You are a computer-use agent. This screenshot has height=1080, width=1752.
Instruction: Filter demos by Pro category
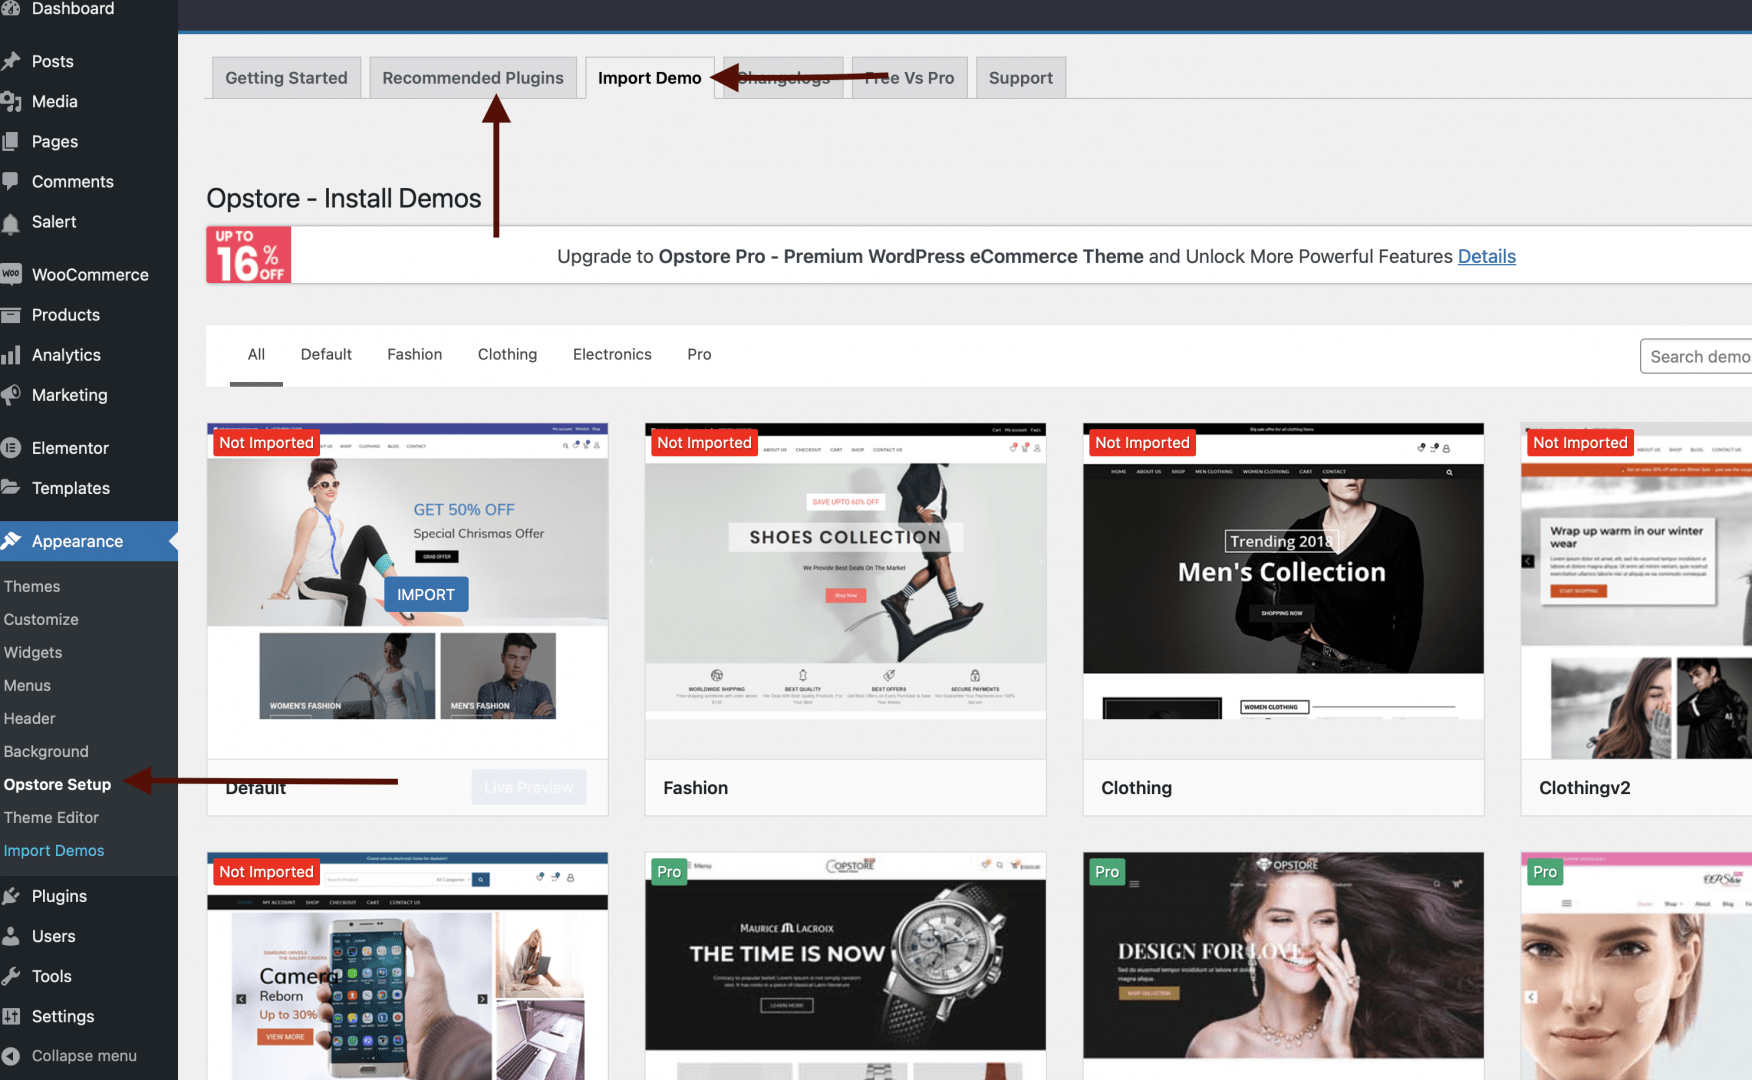699,354
